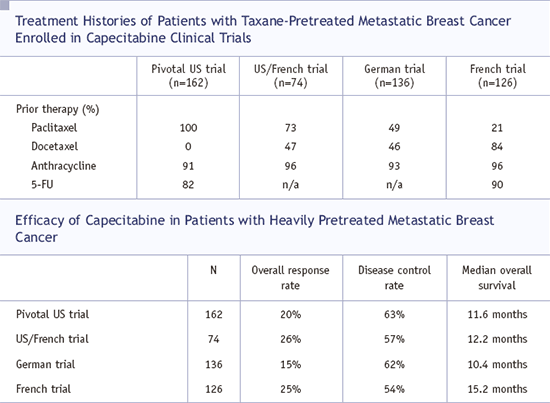Select the Paclitaxel row label
The image size is (550, 403).
[54, 128]
